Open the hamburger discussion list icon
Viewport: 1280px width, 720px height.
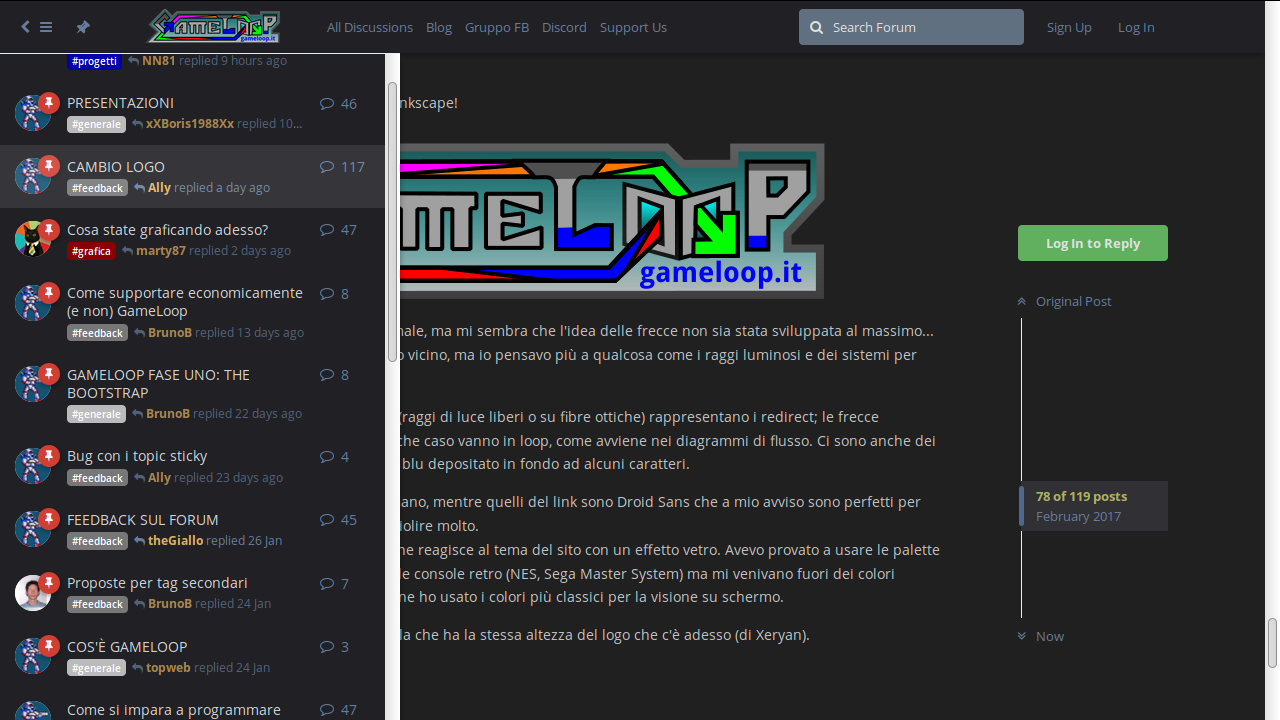pyautogui.click(x=46, y=27)
